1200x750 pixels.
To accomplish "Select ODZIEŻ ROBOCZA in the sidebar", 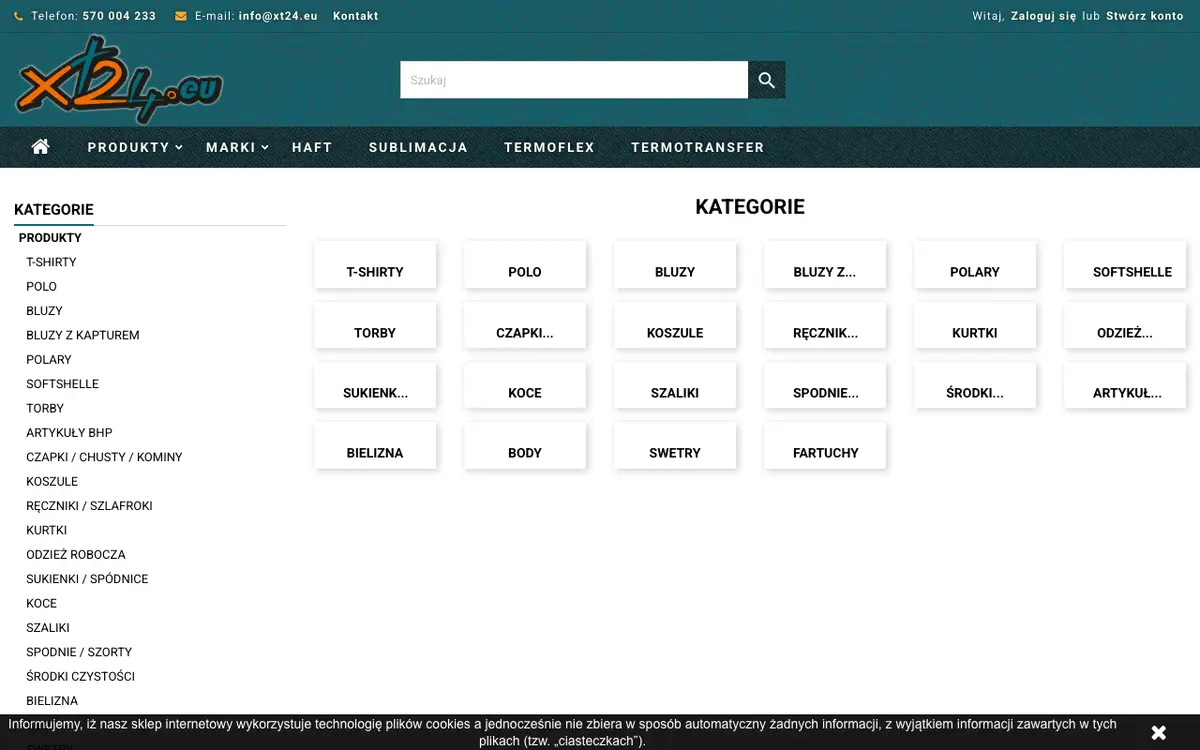I will (76, 554).
